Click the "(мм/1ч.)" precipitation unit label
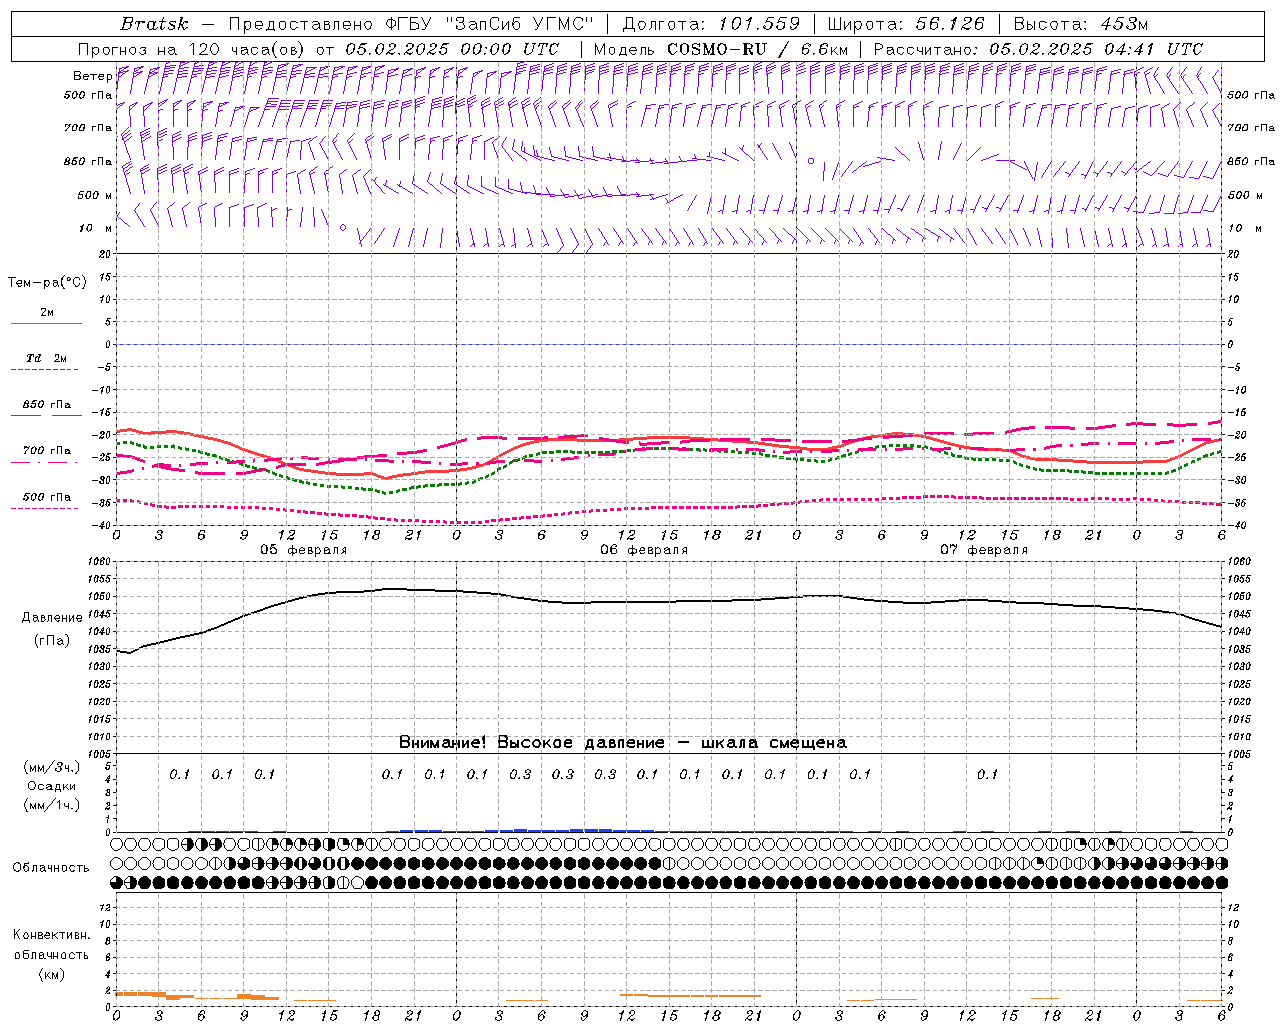 point(52,805)
